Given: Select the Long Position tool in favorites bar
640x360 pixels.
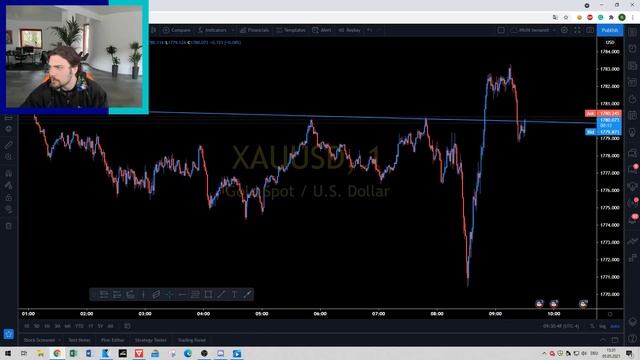Looking at the screenshot, I should 104,294.
